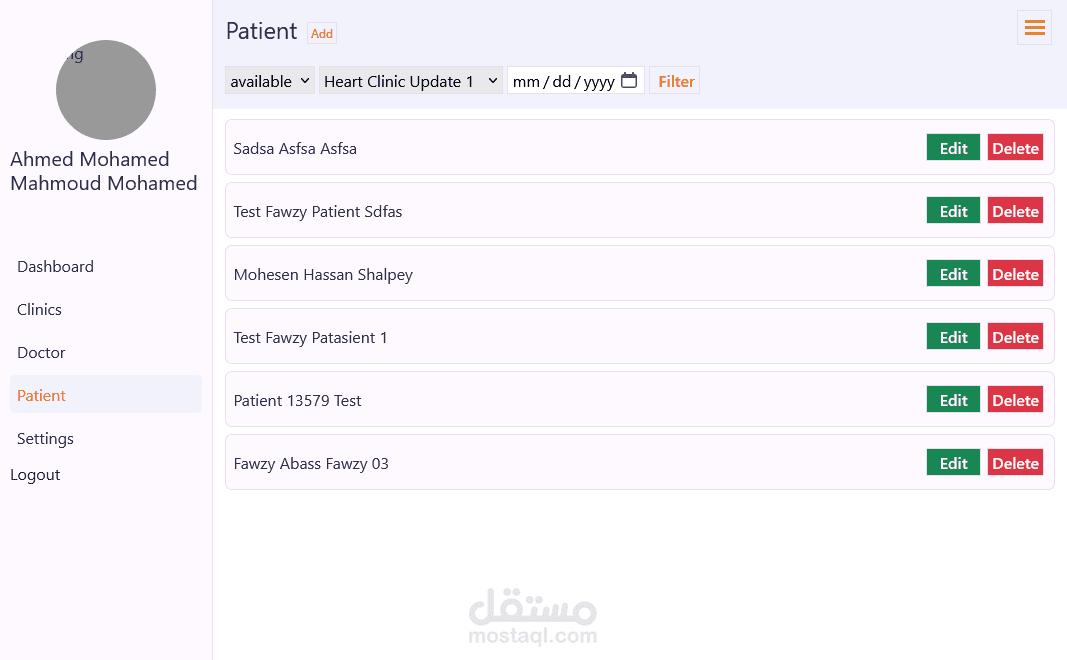Go to Dashboard in the sidebar
Screen dimensions: 1067x660
(56, 267)
